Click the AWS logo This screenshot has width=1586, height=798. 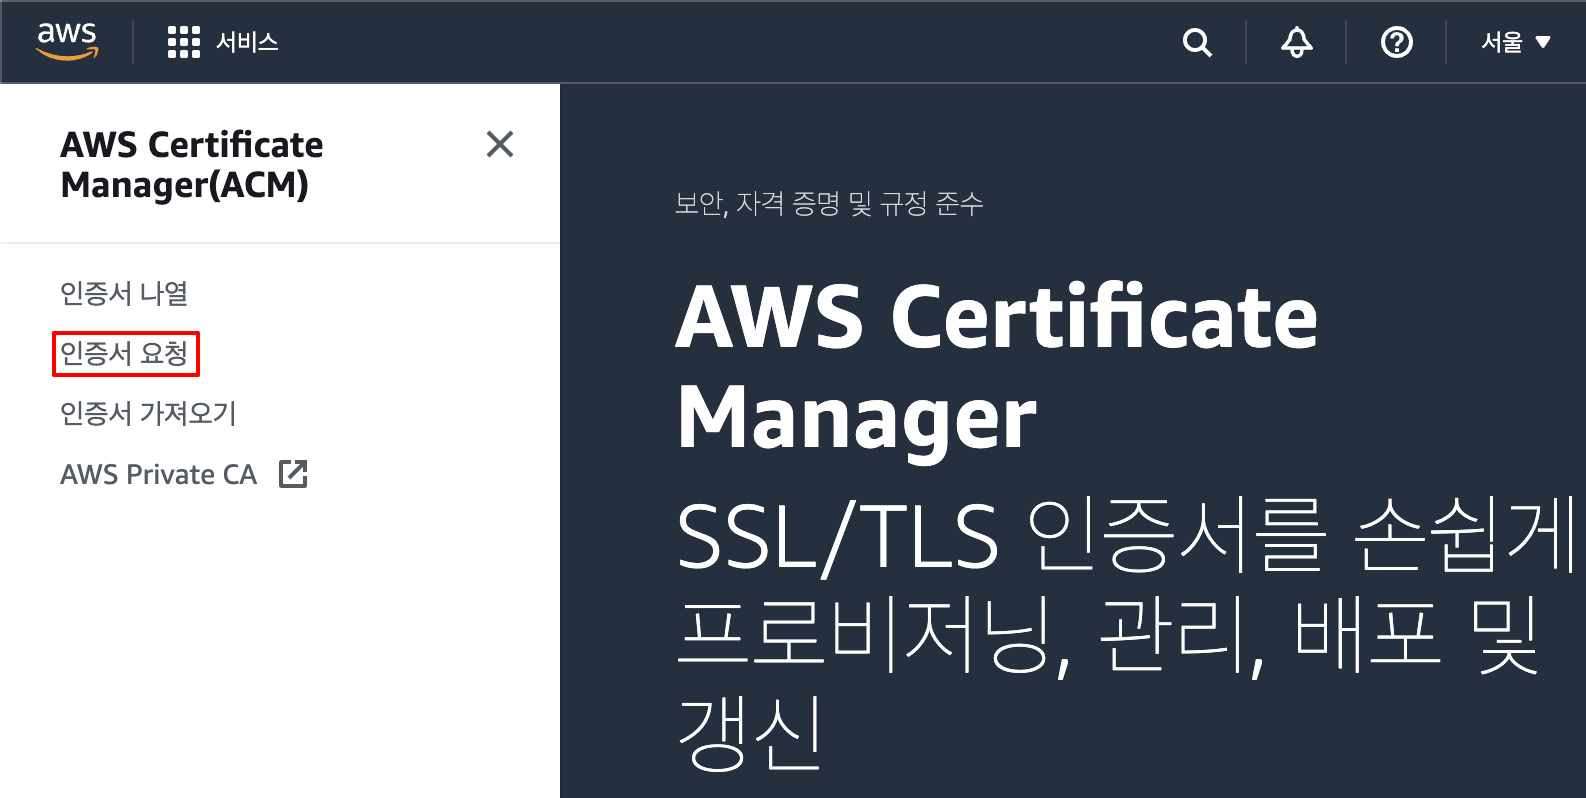[x=68, y=41]
